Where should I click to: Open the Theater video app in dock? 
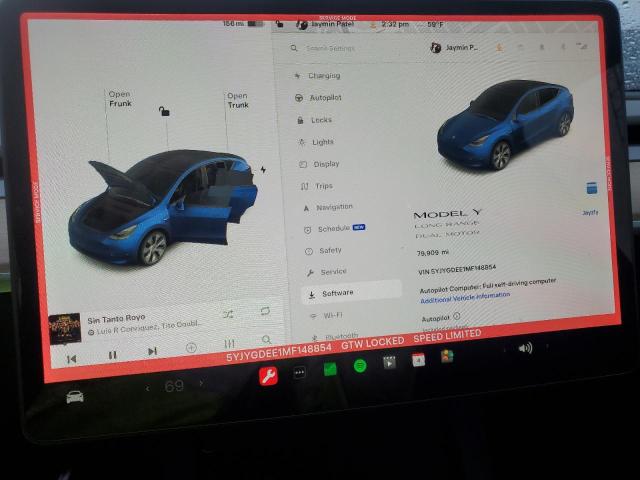(389, 362)
